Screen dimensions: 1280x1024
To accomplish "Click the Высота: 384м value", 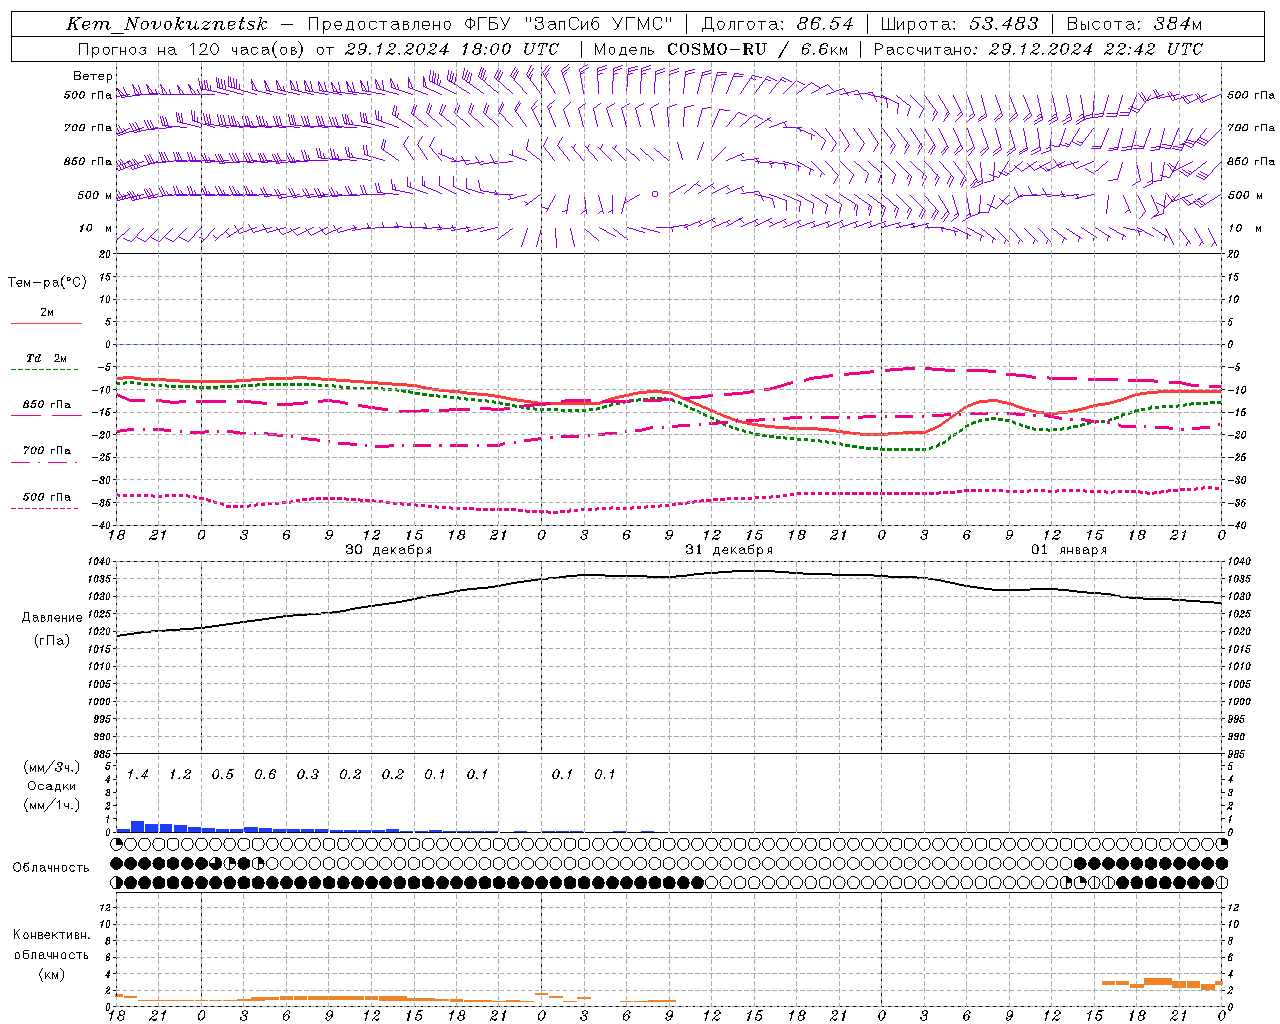I will 1134,24.
